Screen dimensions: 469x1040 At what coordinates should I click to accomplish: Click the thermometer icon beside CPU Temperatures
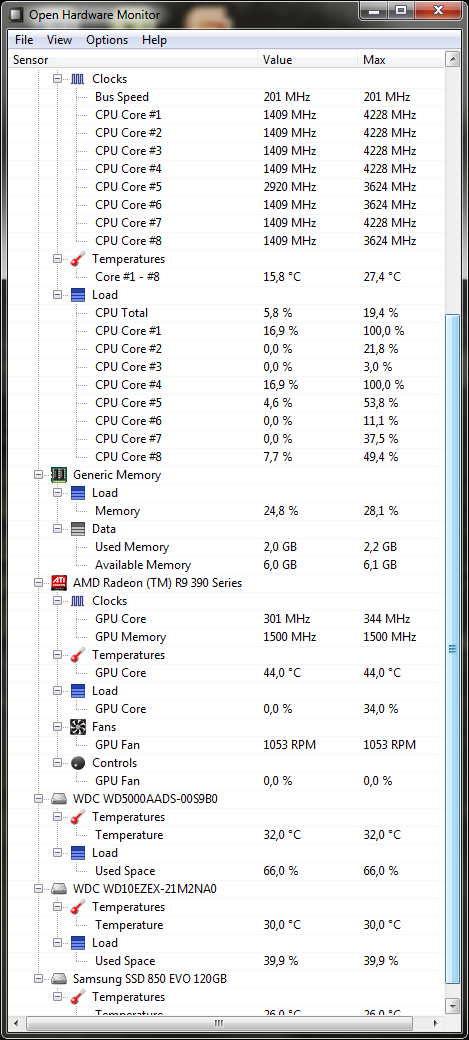pos(78,259)
